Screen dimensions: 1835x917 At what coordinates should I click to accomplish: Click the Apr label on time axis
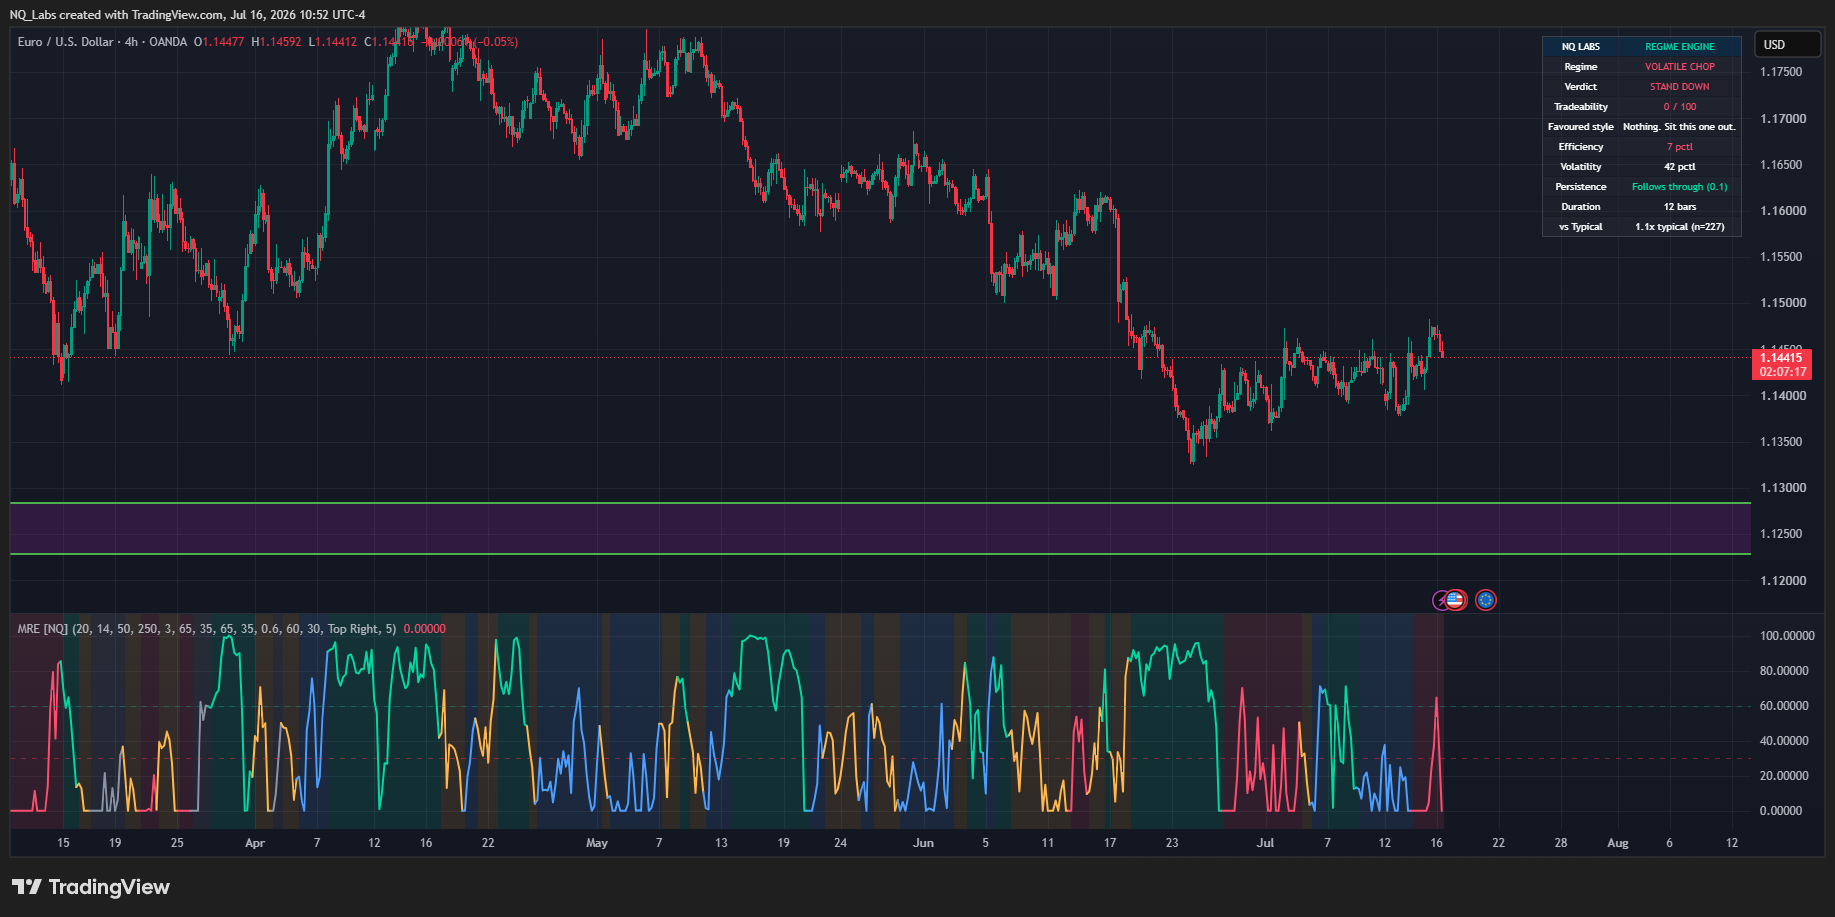click(x=255, y=843)
